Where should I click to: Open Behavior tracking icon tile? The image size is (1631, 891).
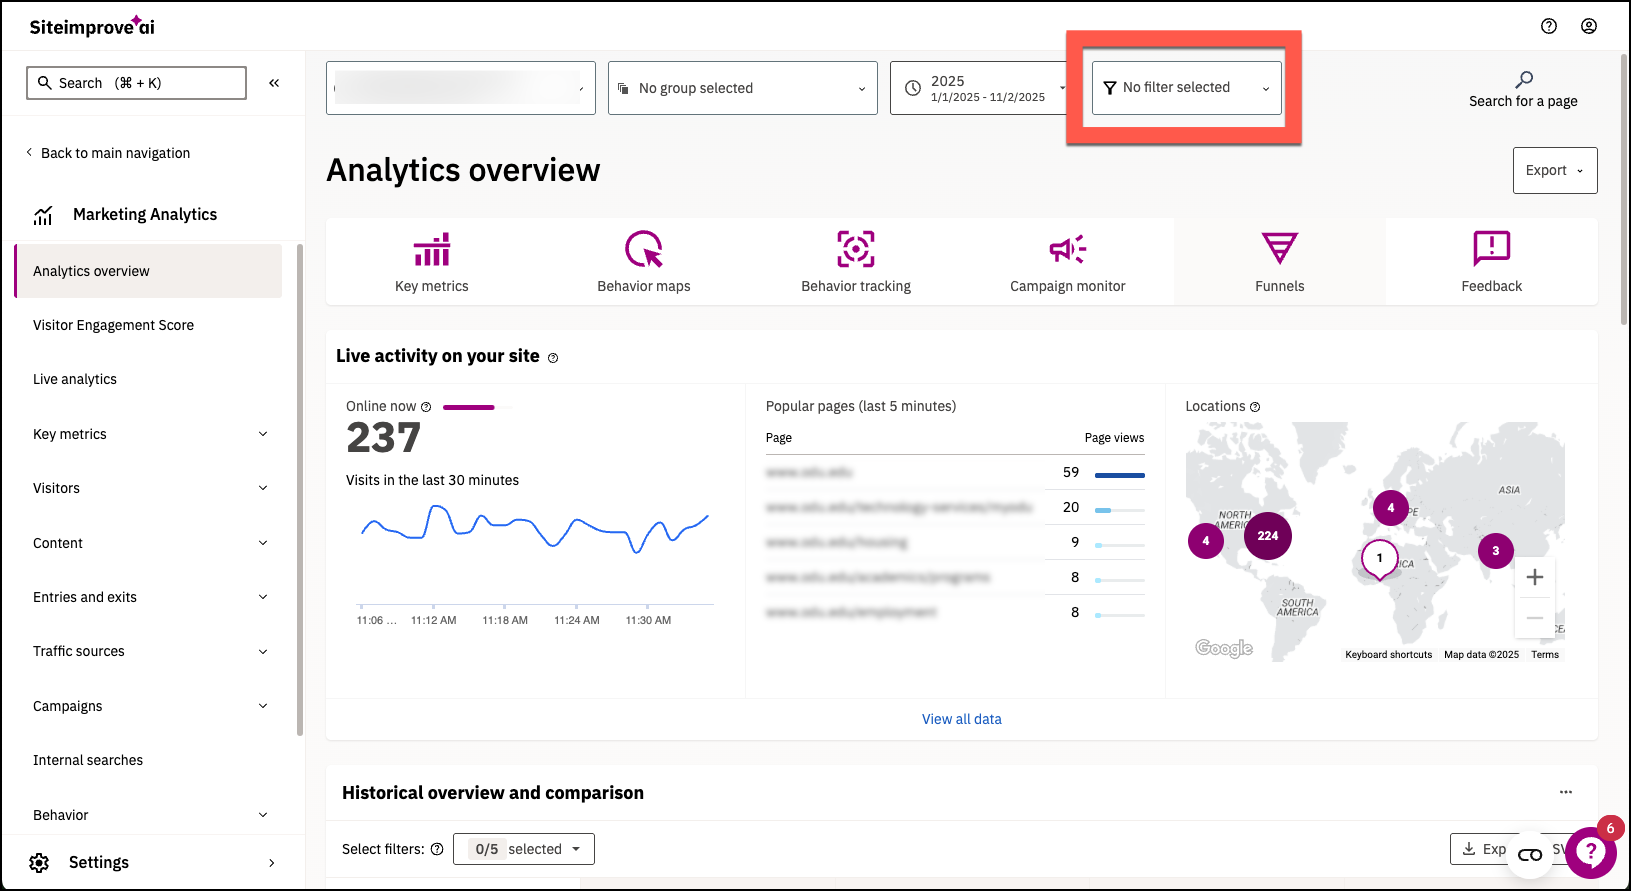856,262
